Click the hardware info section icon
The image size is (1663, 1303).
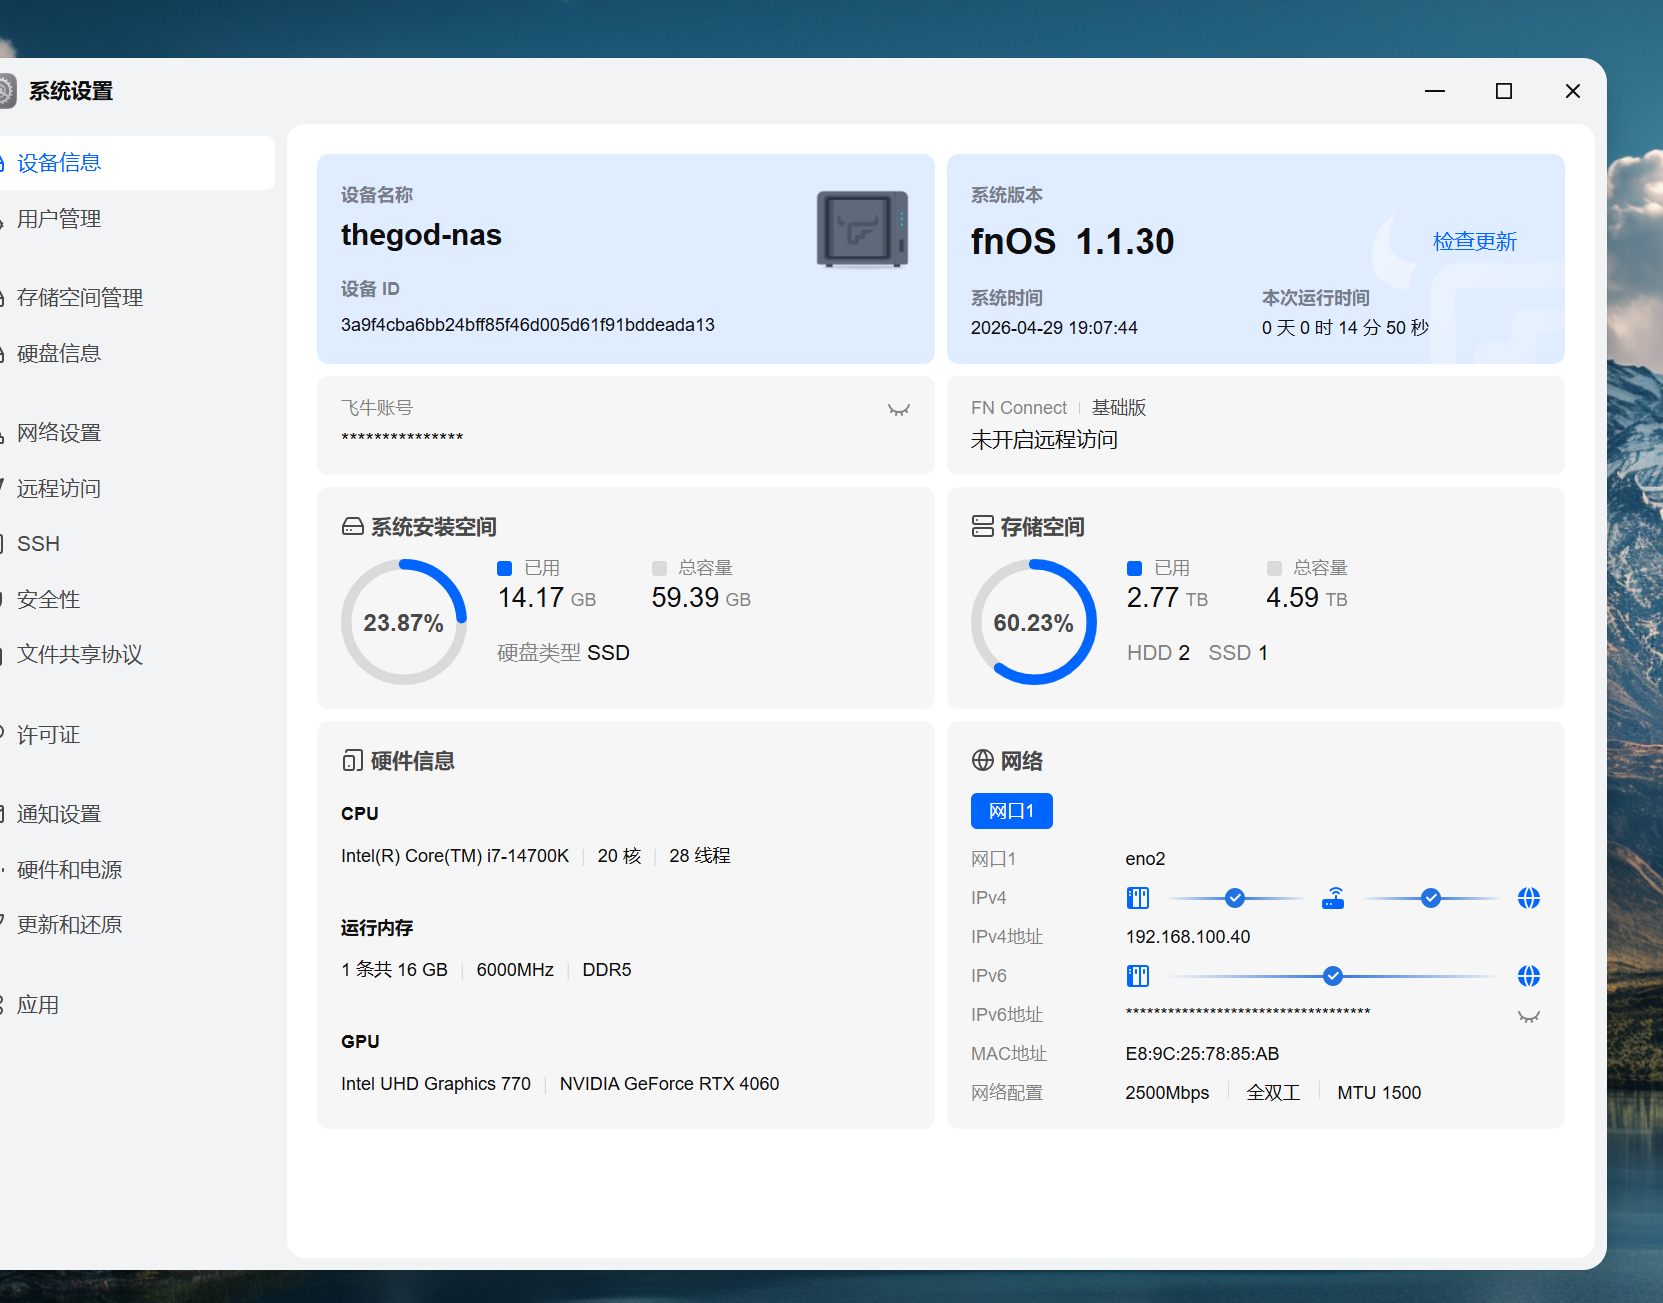pos(352,761)
